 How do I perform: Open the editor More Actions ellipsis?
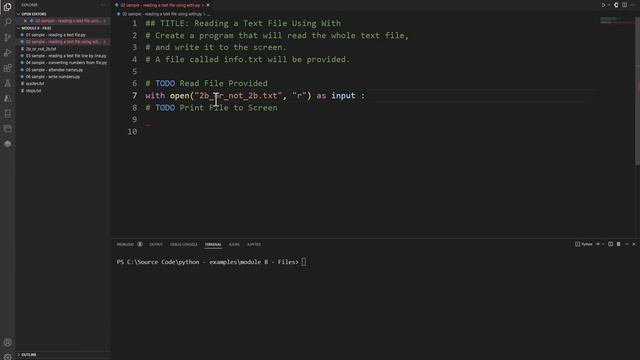pyautogui.click(x=633, y=5)
